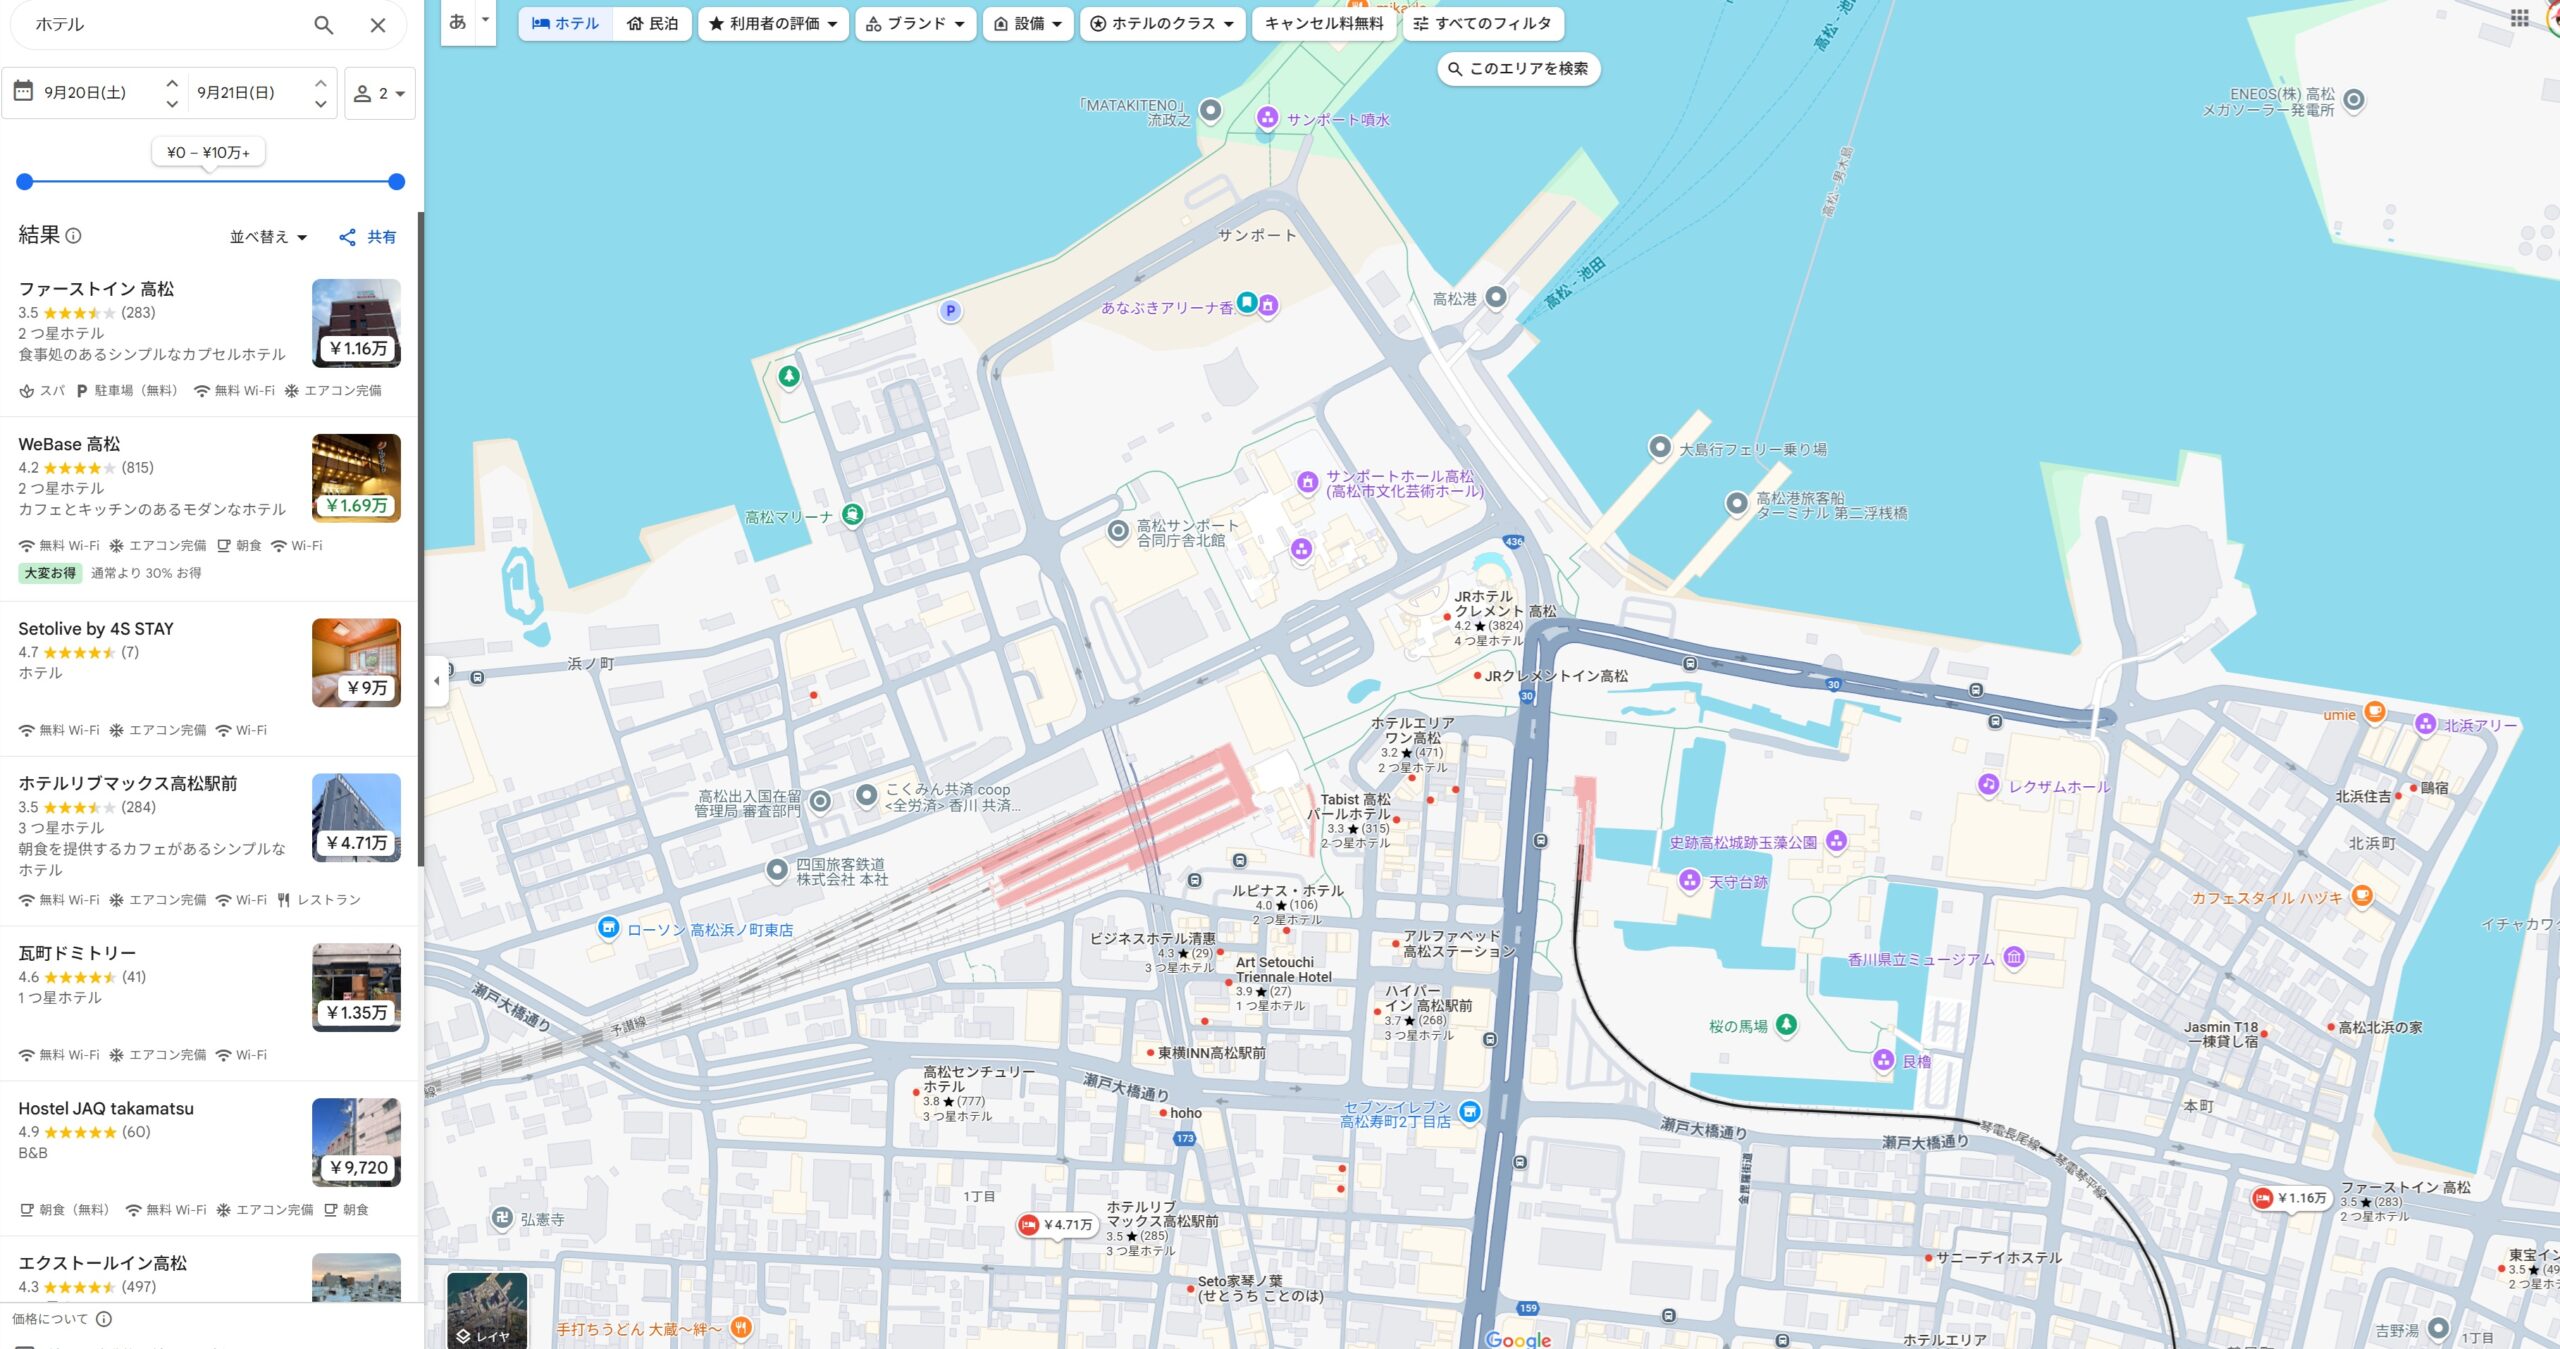Click the 瓦町ドミトリー photo thumbnail
This screenshot has width=2560, height=1349.
356,988
